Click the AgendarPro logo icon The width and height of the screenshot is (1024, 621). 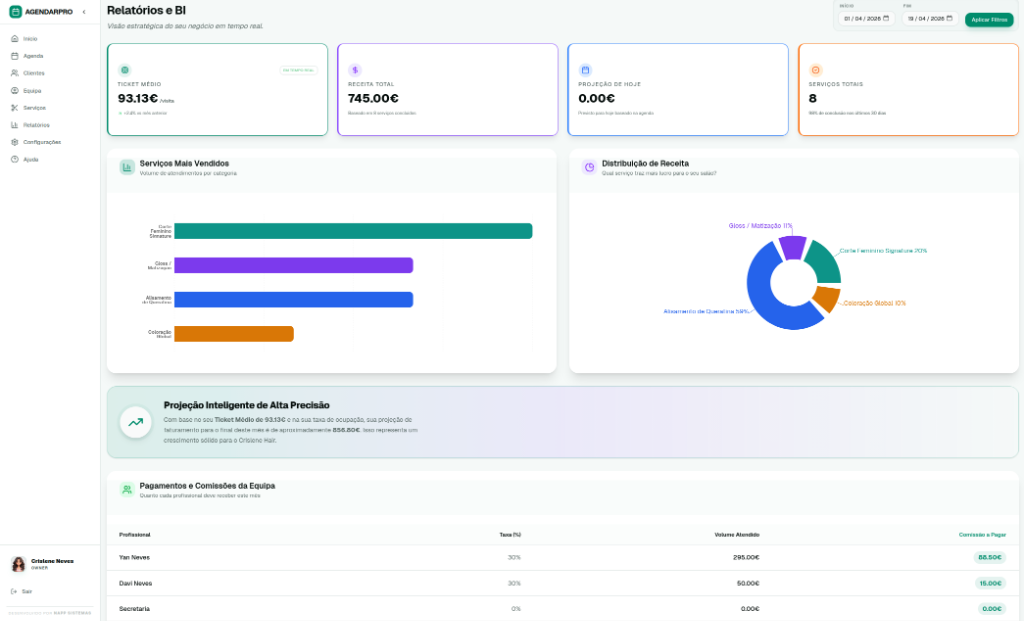15,12
